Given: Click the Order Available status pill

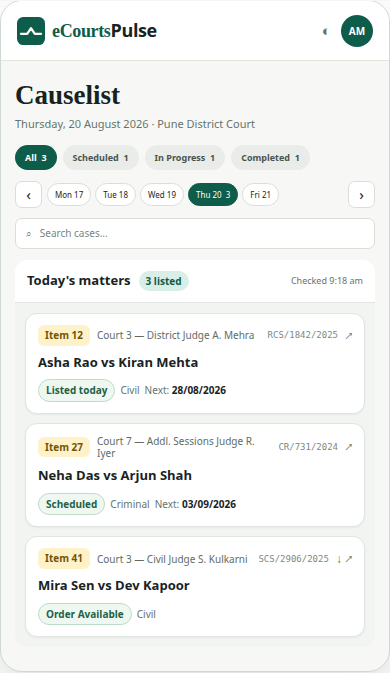Looking at the screenshot, I should (x=85, y=614).
